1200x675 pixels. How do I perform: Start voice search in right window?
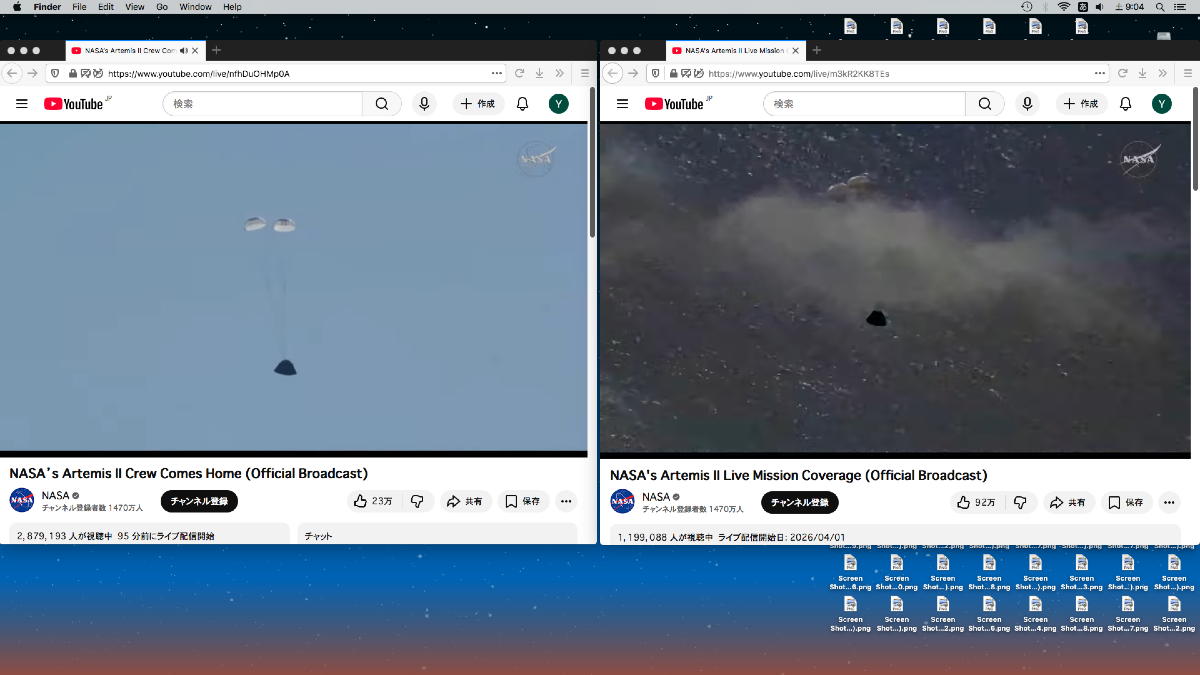tap(1027, 104)
